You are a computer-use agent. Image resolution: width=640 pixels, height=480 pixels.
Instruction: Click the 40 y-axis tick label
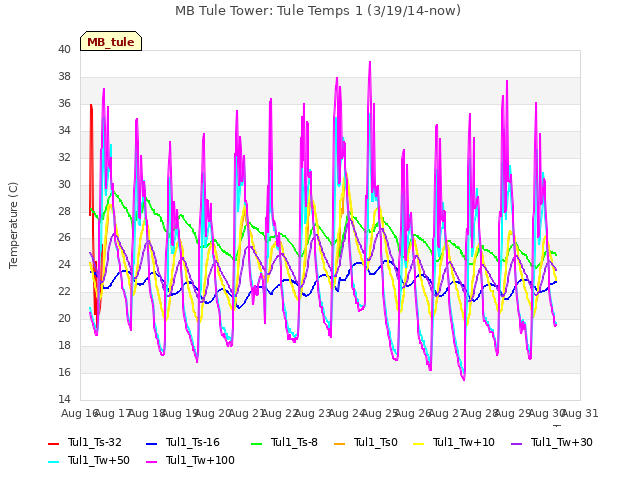[64, 49]
